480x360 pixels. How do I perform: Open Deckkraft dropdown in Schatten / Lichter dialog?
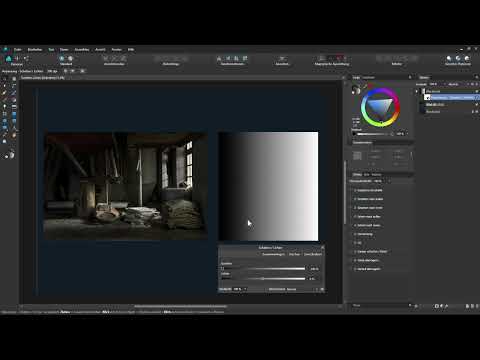[245, 289]
